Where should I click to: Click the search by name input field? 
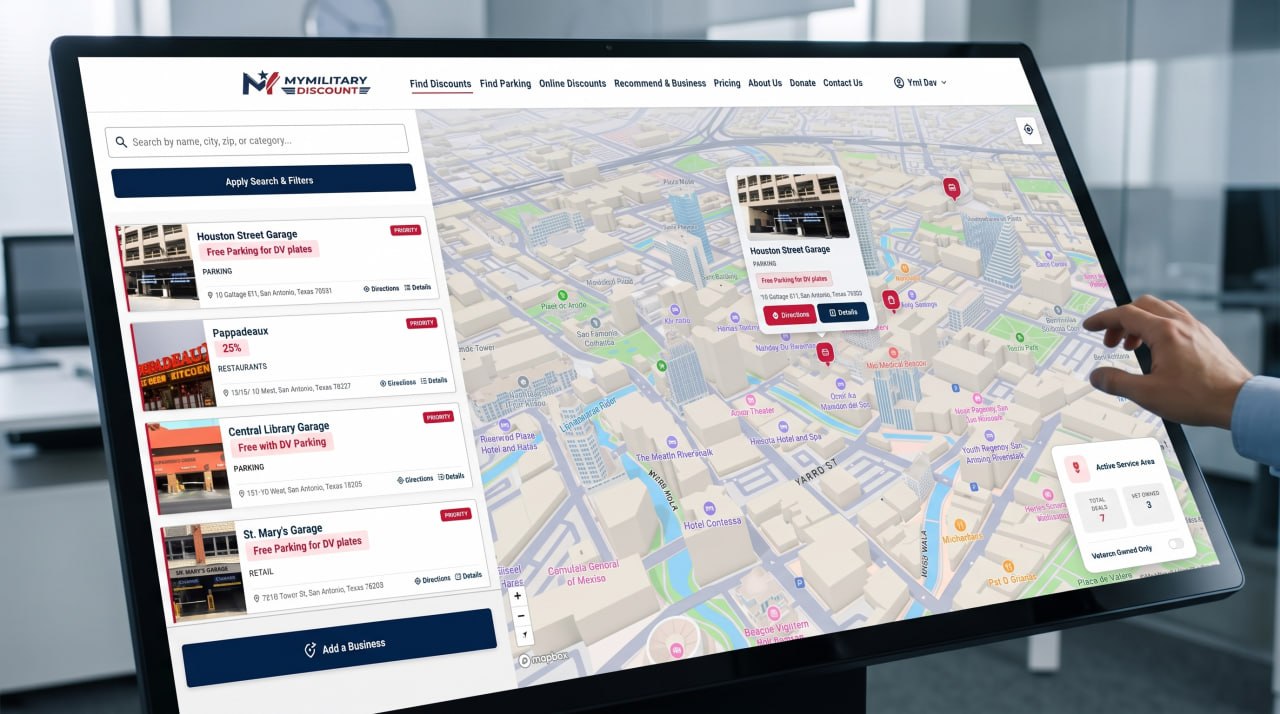pos(257,141)
